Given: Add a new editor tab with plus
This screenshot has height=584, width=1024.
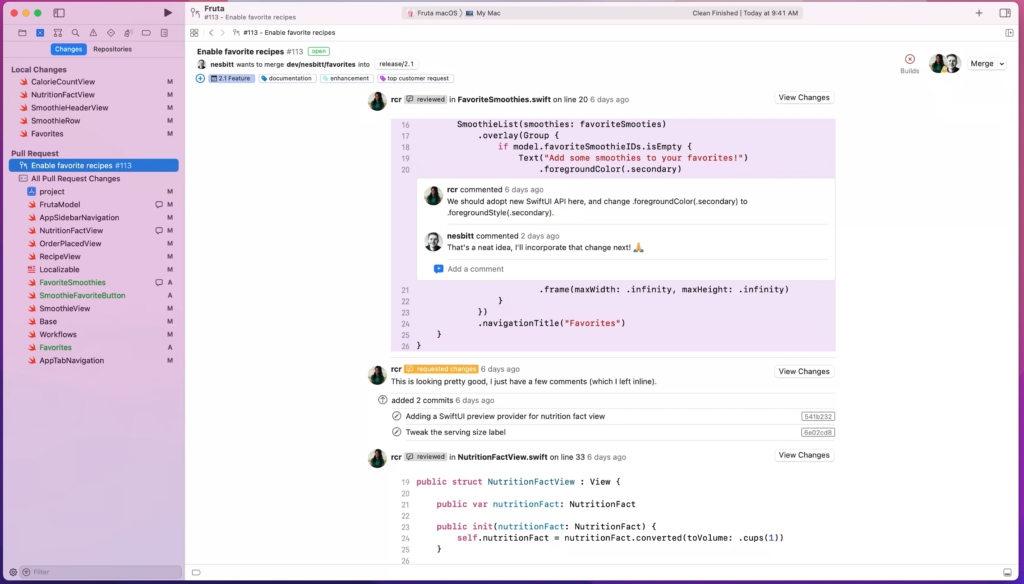Looking at the screenshot, I should coord(979,13).
